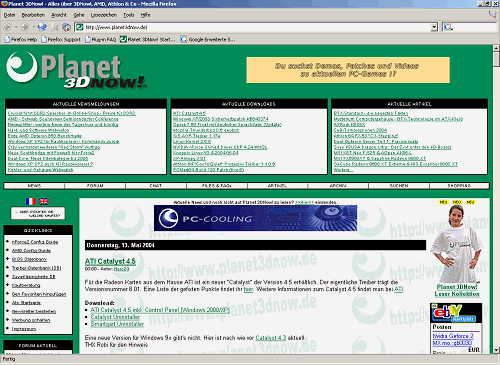Go to the Home page icon
Viewport: 500px width, 365px height.
66,27
